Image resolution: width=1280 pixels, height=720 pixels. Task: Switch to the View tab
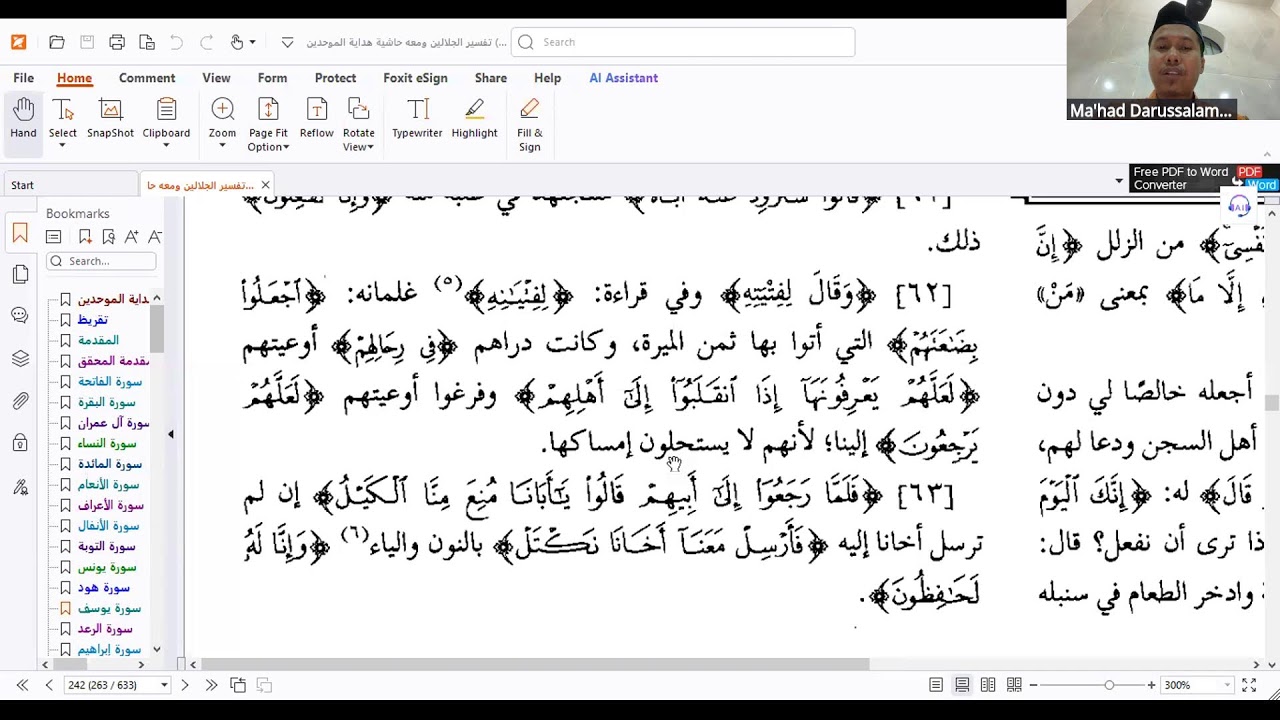(216, 78)
